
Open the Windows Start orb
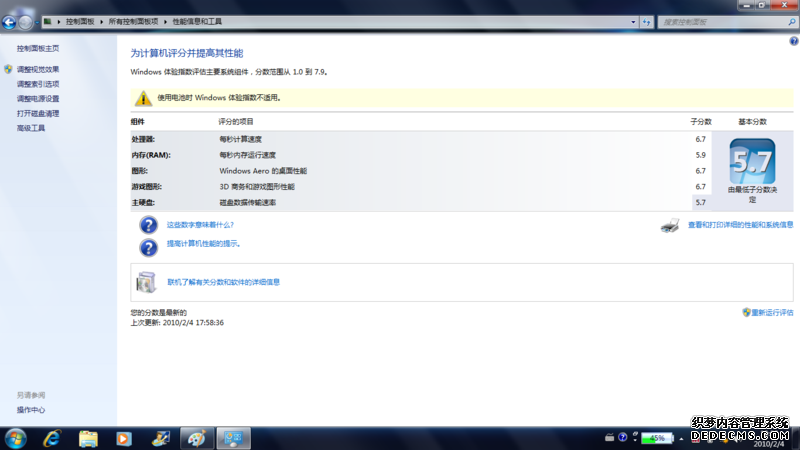15,438
